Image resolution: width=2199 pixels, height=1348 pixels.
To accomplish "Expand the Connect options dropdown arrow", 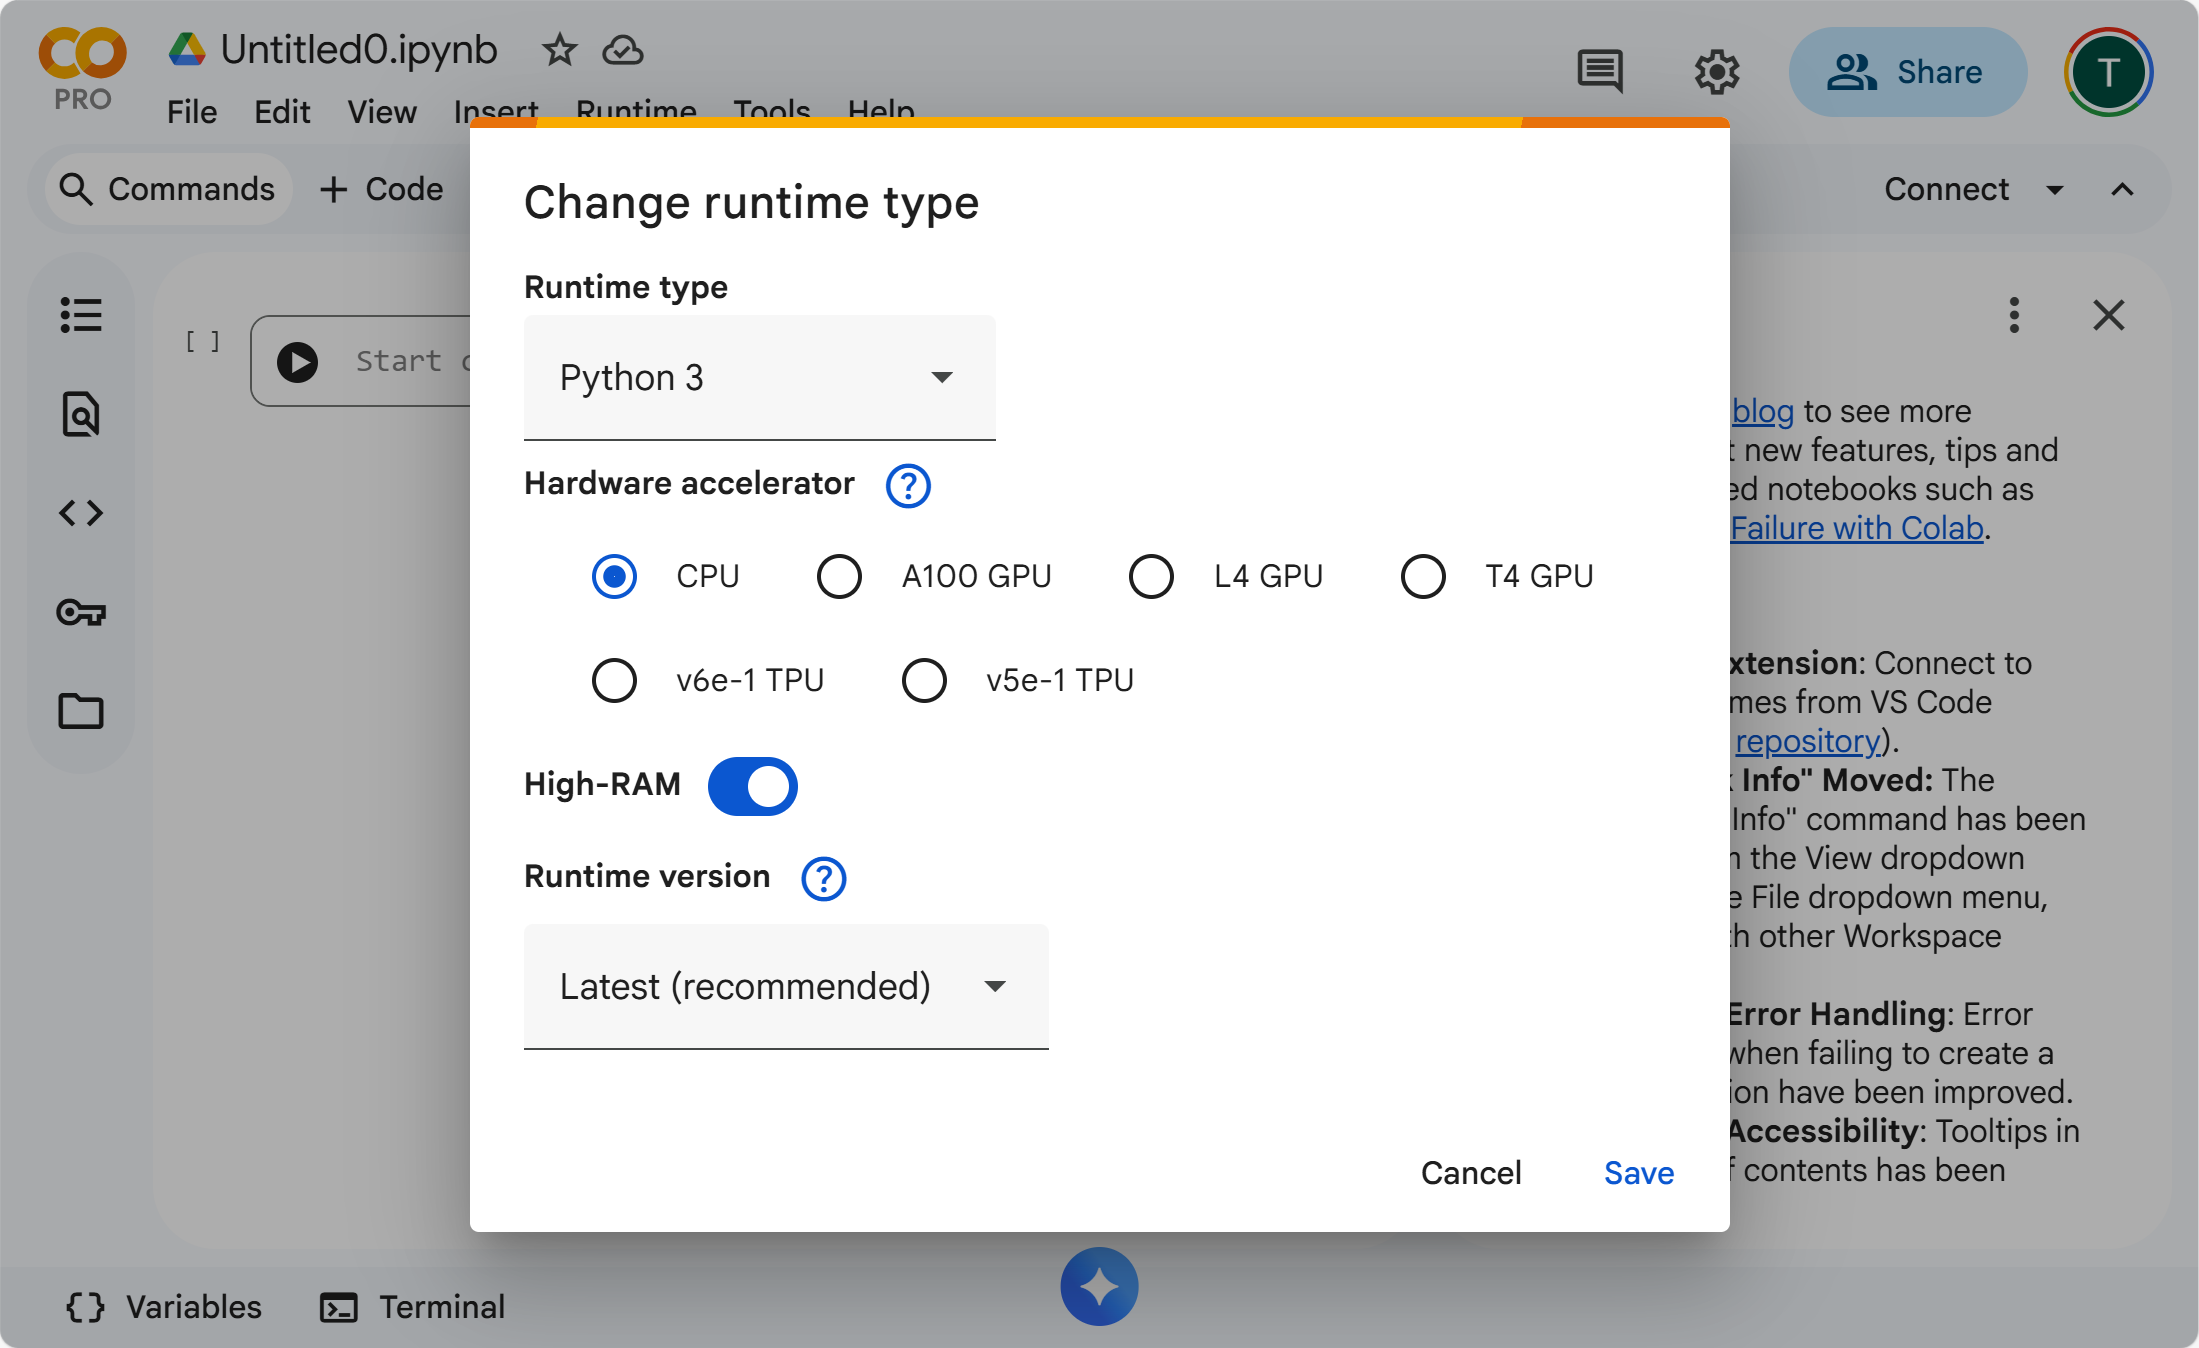I will pyautogui.click(x=2056, y=189).
